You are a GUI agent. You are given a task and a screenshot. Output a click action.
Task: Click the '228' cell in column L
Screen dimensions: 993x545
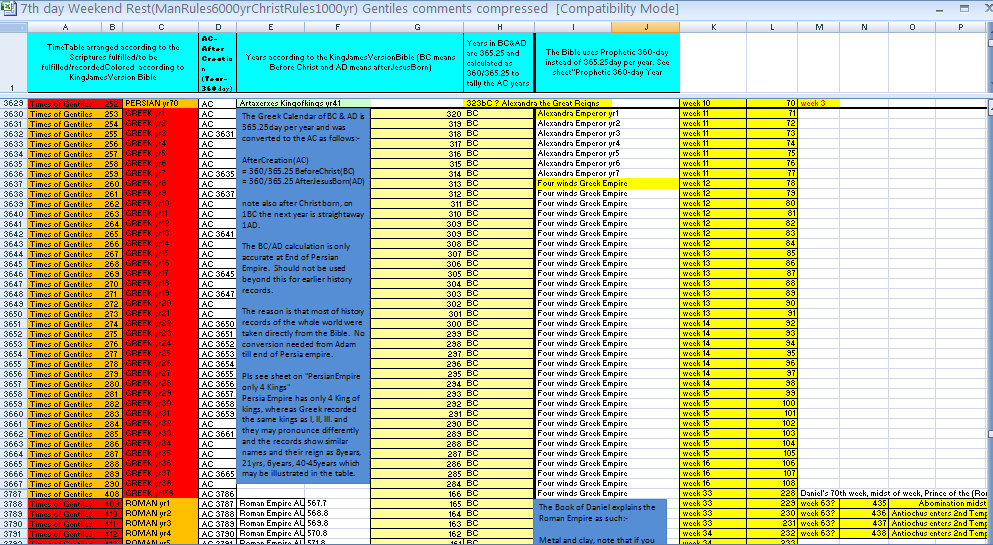pyautogui.click(x=772, y=494)
